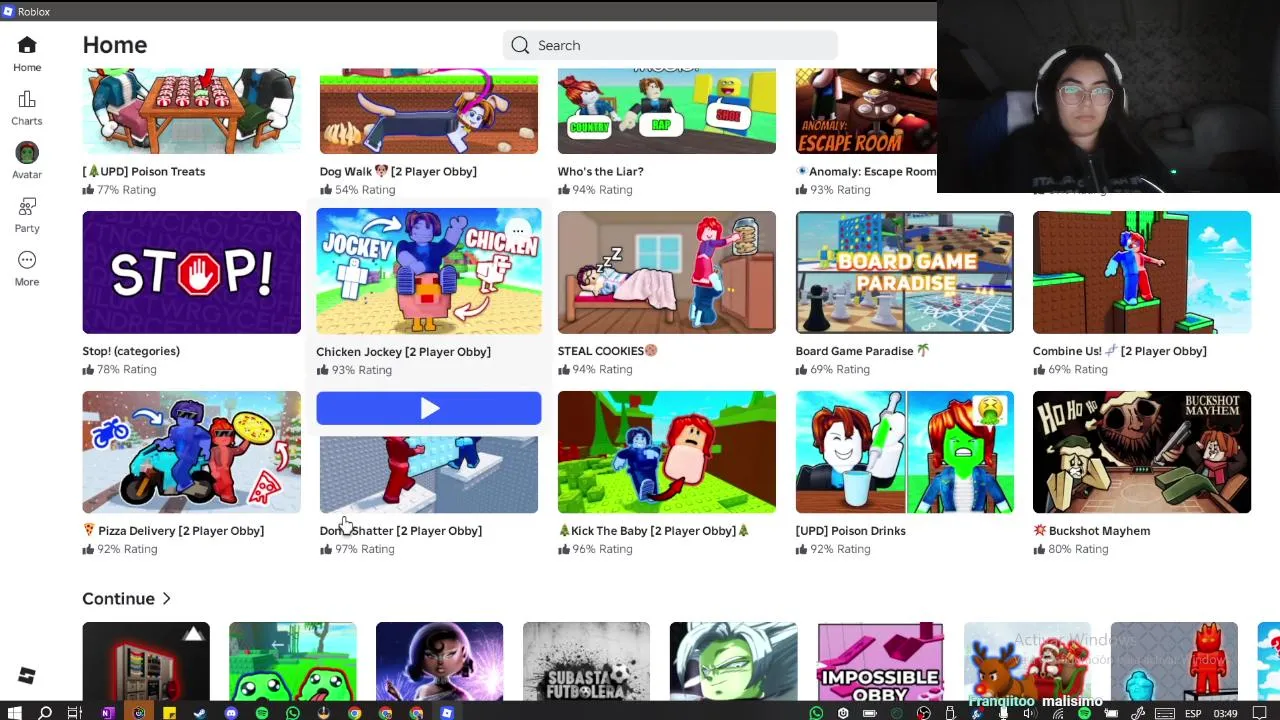Switch to the Roblox app in the taskbar

tap(447, 713)
